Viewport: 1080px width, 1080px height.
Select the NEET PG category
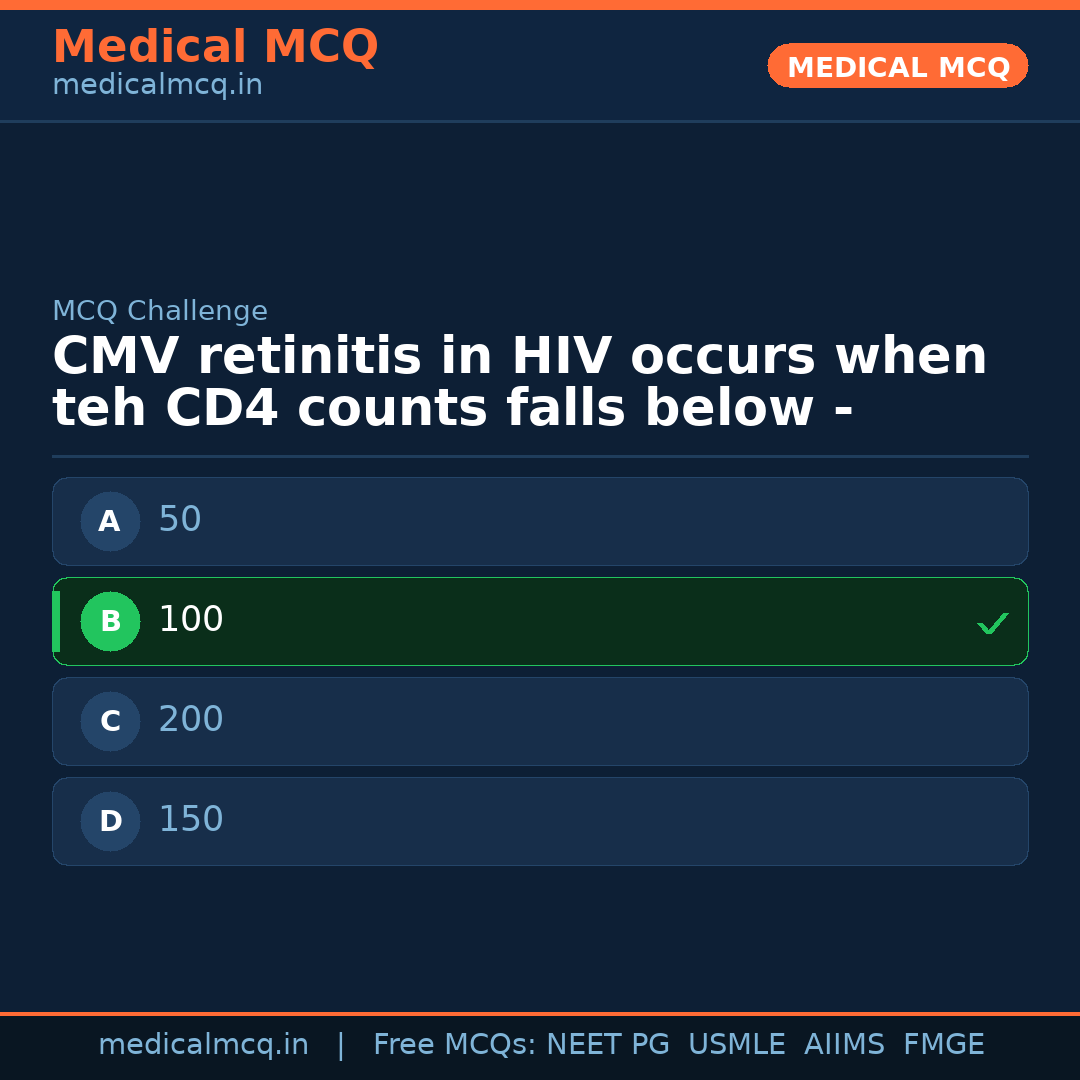coord(607,1044)
